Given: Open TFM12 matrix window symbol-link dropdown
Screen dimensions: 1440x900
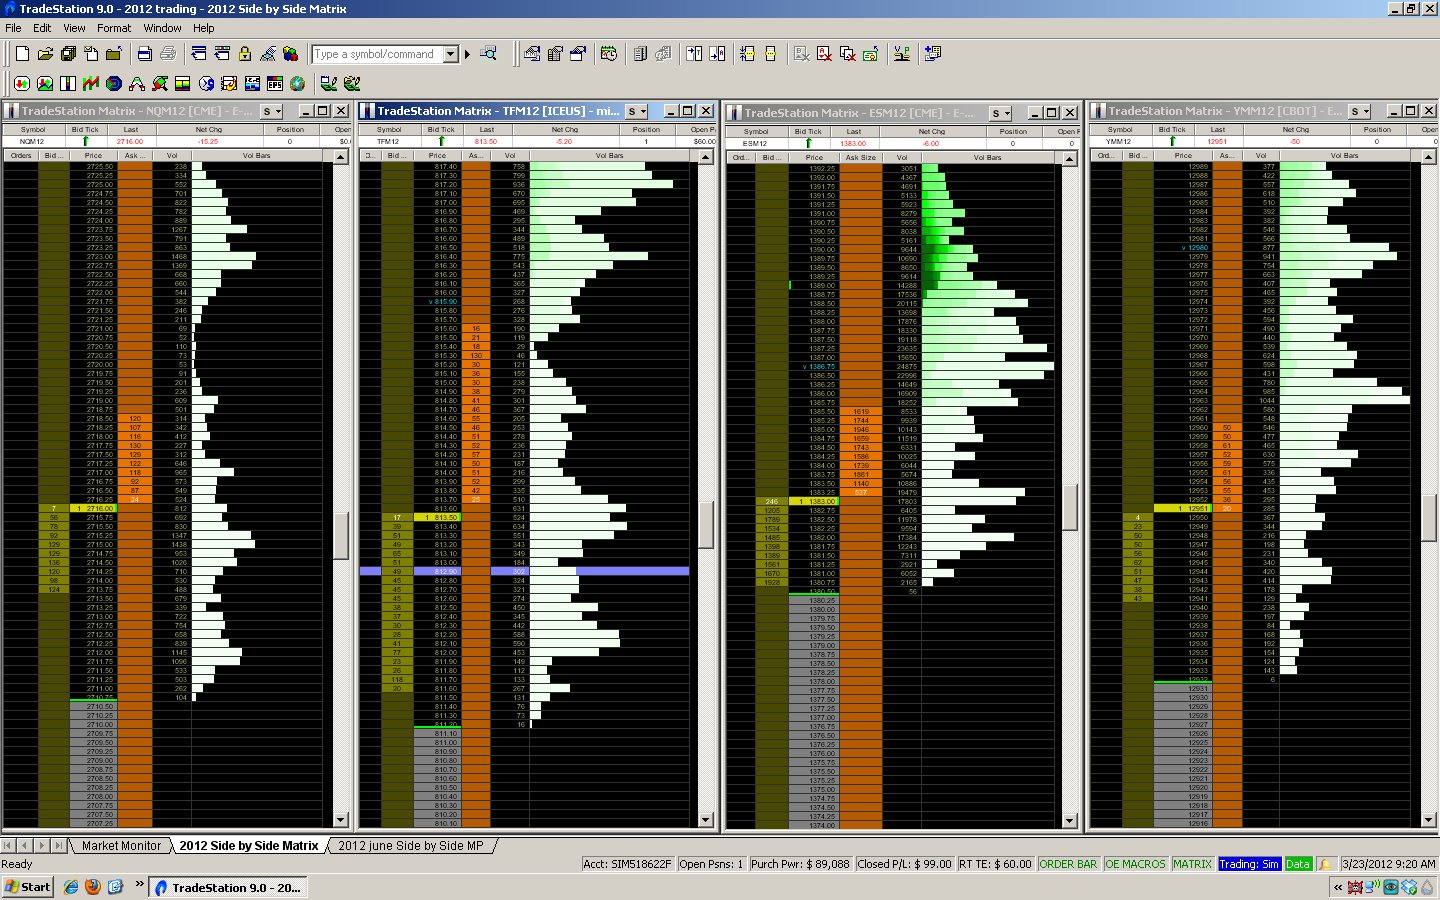Looking at the screenshot, I should point(637,111).
